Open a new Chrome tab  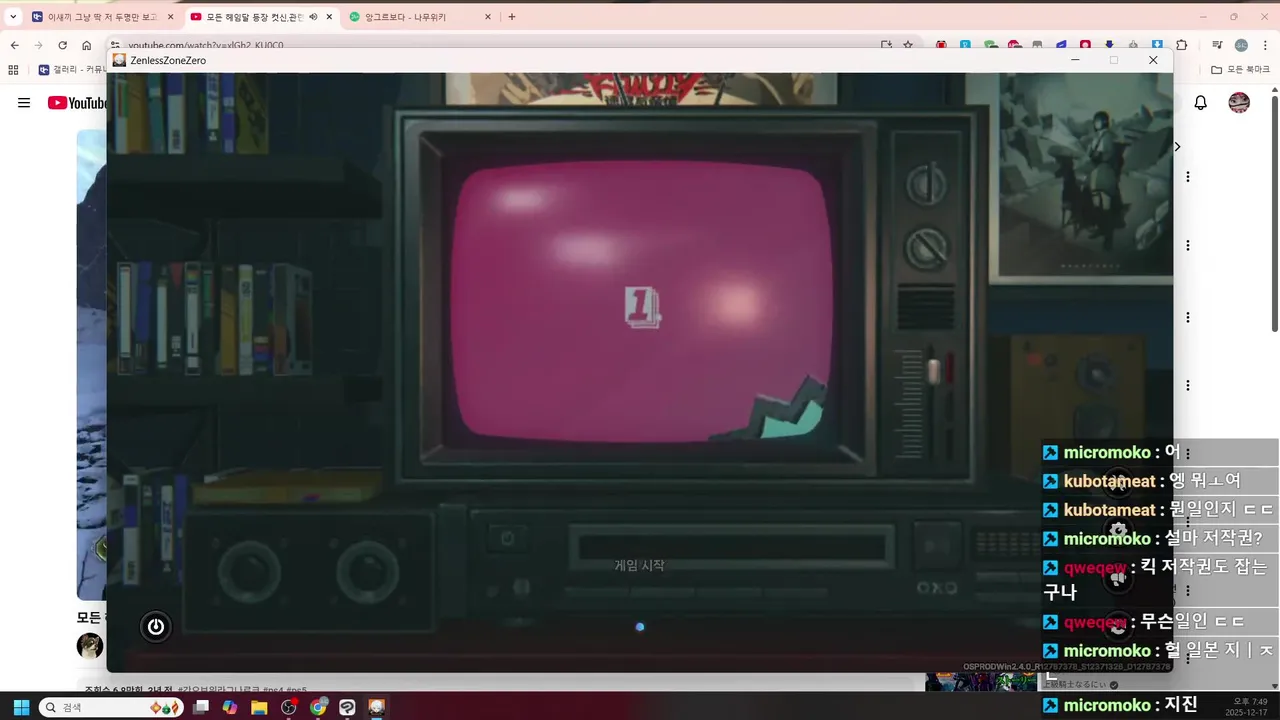point(512,17)
